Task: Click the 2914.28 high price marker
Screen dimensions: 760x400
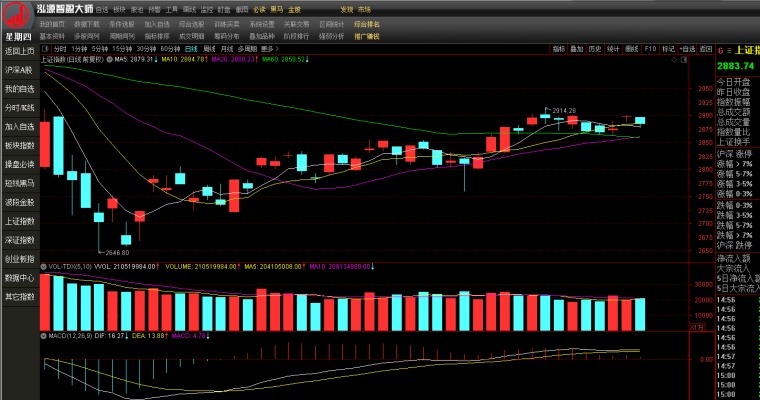Action: [x=564, y=111]
